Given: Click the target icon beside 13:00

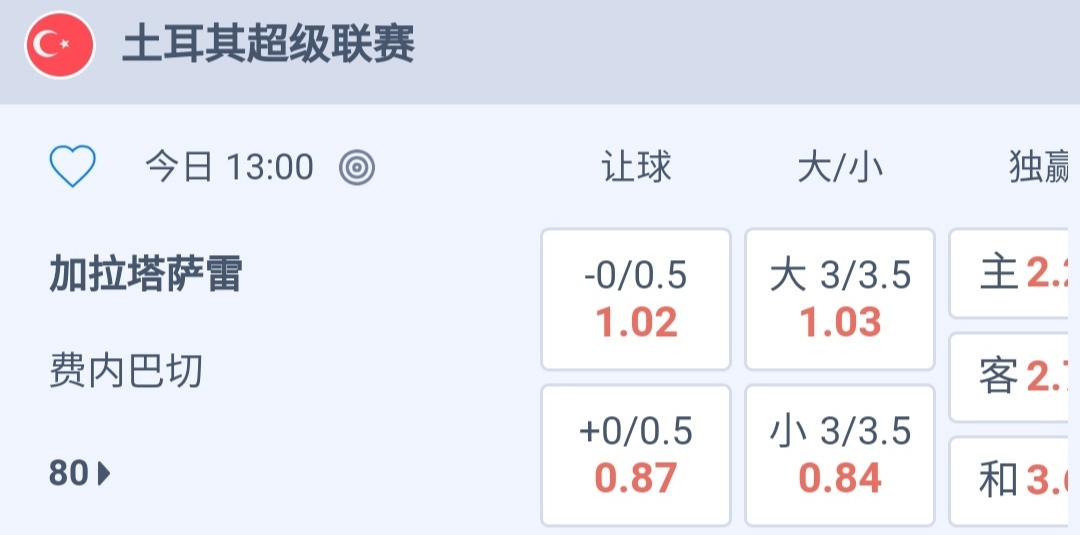Looking at the screenshot, I should 357,168.
